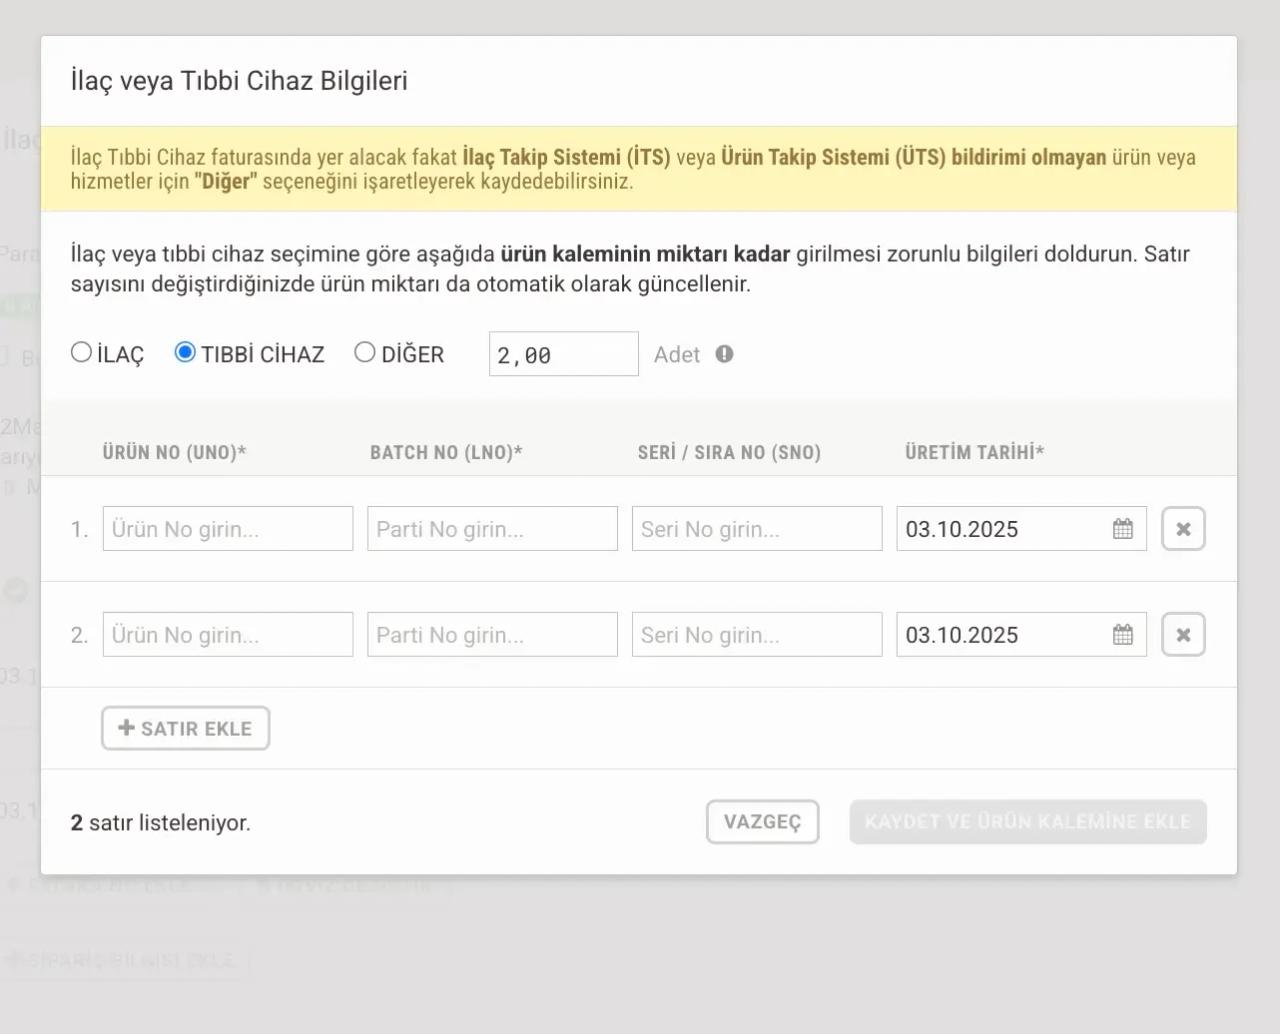This screenshot has height=1034, width=1280.
Task: Click the info icon next to Adet
Action: coord(724,354)
